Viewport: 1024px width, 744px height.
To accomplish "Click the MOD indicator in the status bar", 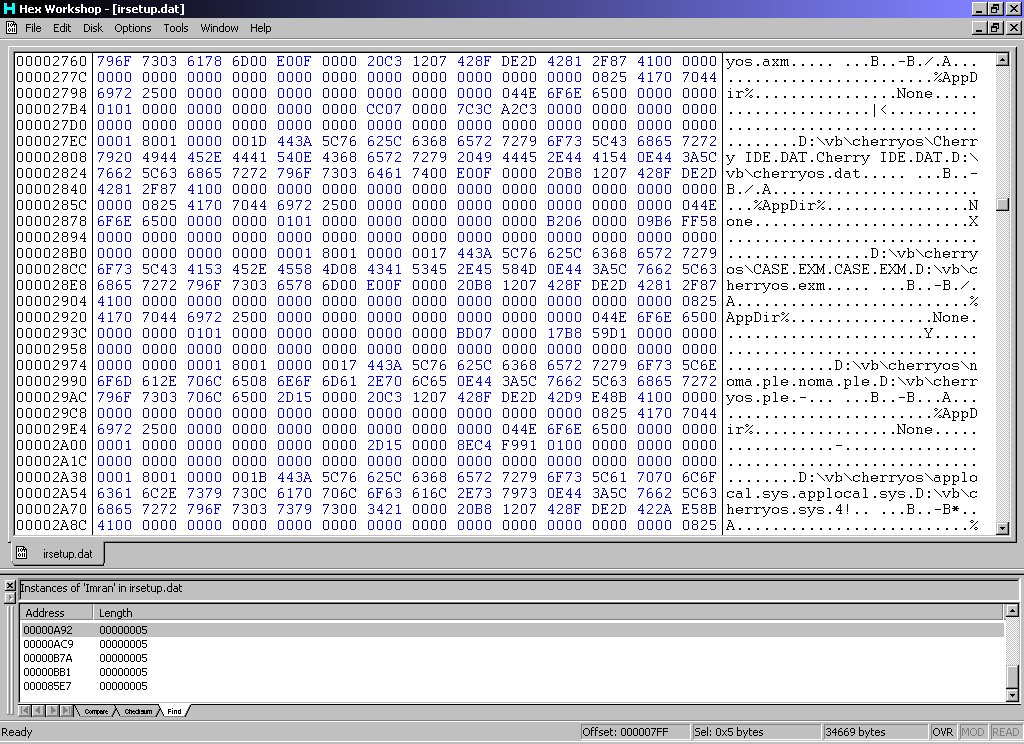I will point(972,732).
